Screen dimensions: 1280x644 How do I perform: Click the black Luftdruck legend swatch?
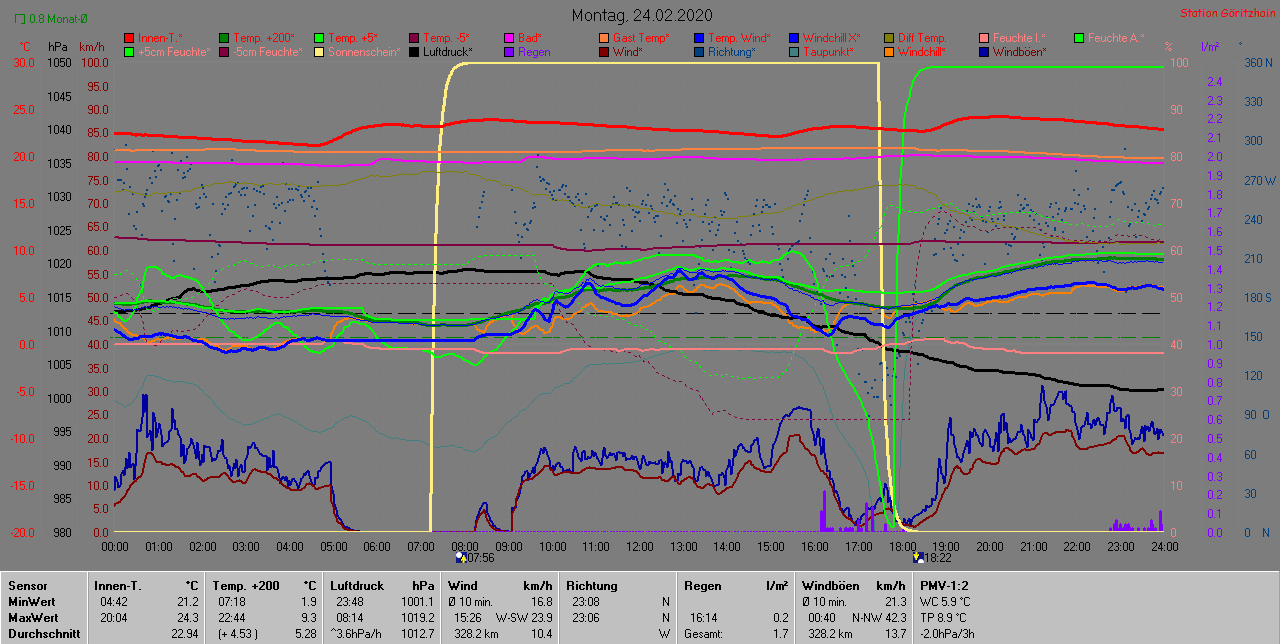[416, 51]
